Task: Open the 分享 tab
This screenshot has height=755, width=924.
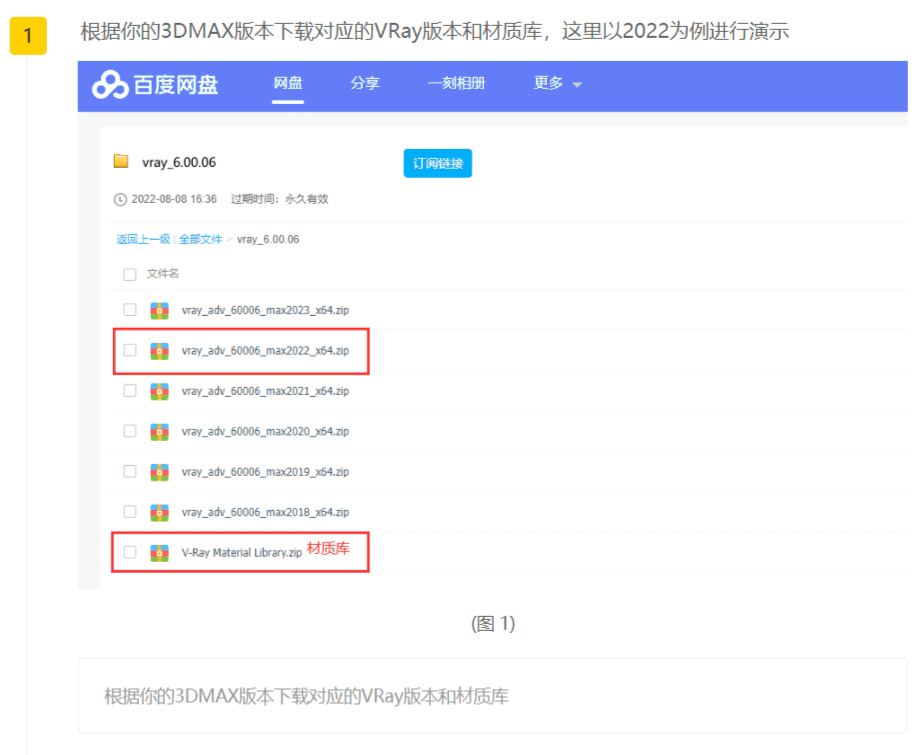Action: 365,84
